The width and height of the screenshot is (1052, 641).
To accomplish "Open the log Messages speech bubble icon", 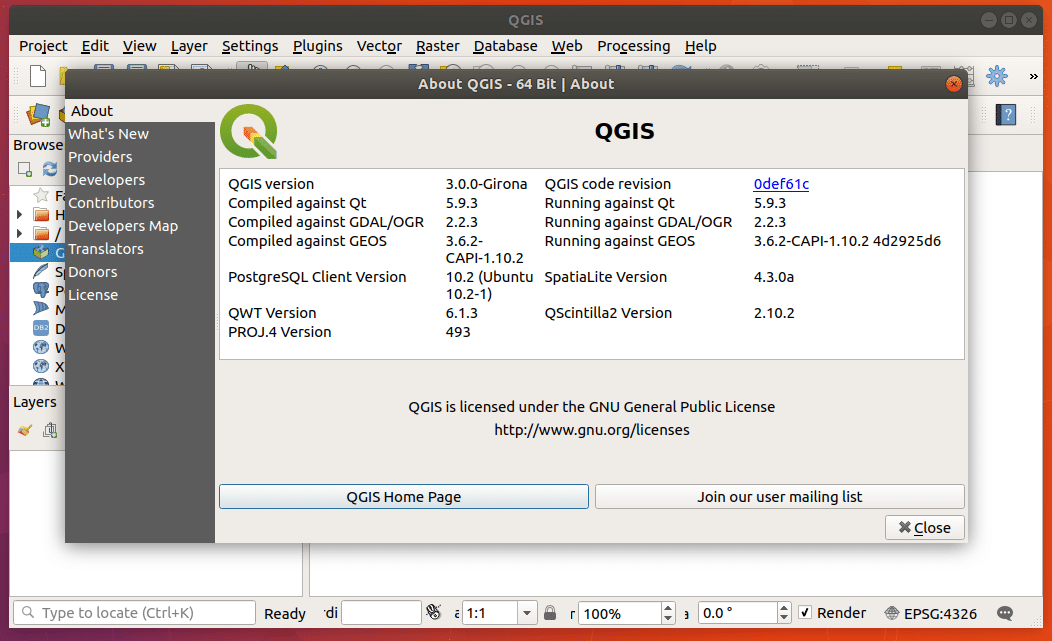I will point(1004,613).
